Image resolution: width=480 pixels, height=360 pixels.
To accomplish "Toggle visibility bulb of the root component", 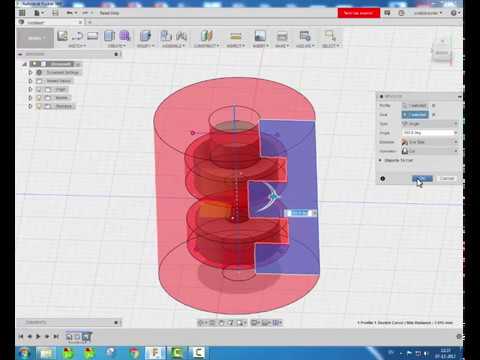I will pyautogui.click(x=35, y=64).
